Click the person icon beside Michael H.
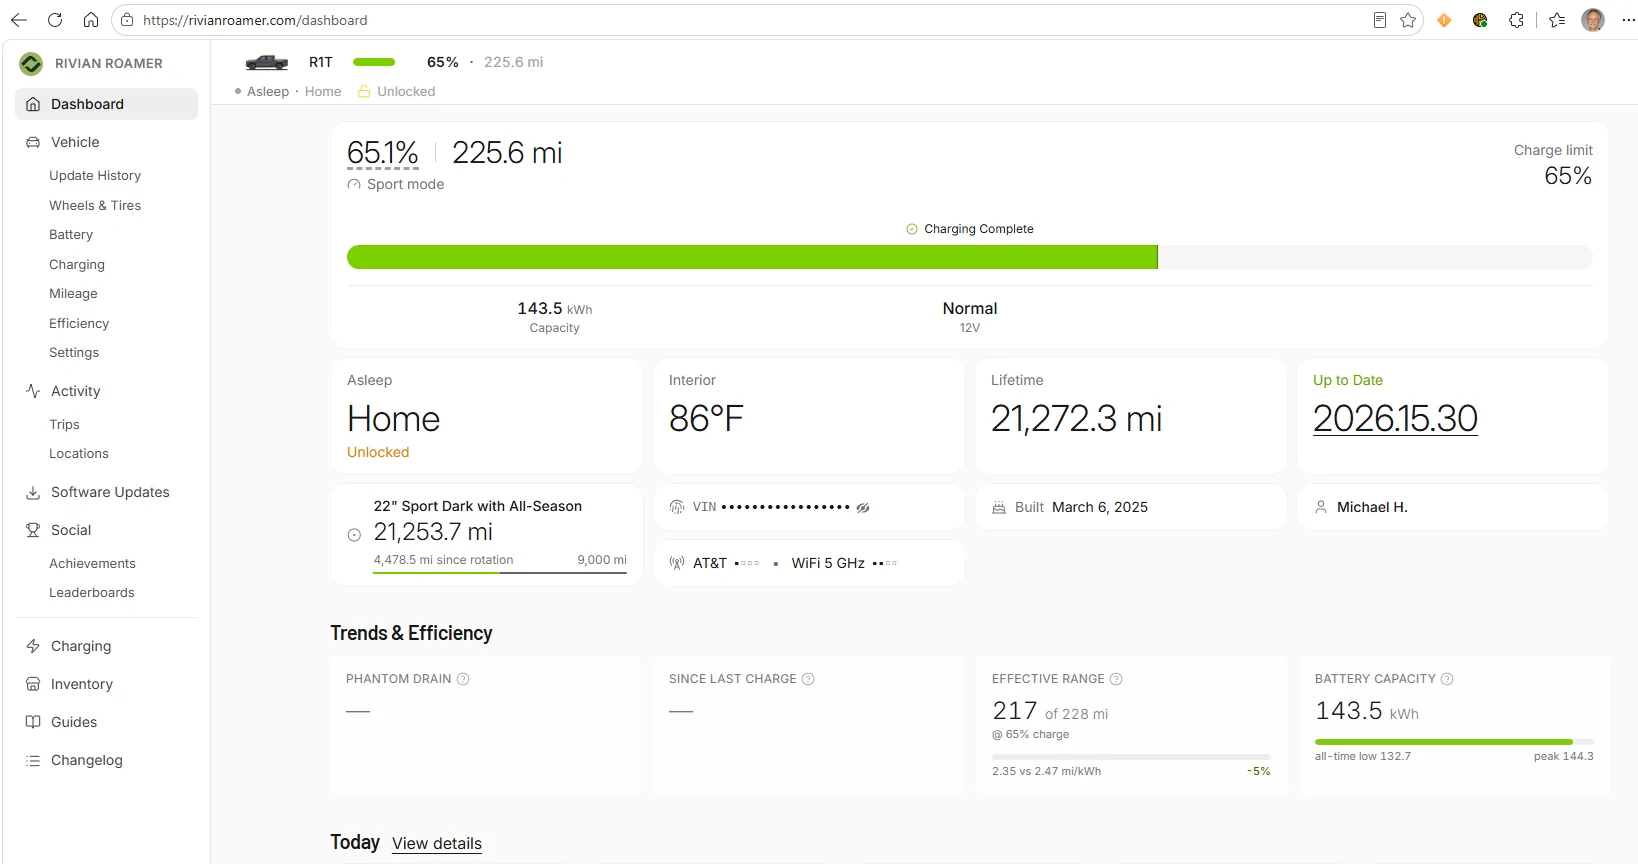Viewport: 1638px width, 864px height. click(1321, 507)
